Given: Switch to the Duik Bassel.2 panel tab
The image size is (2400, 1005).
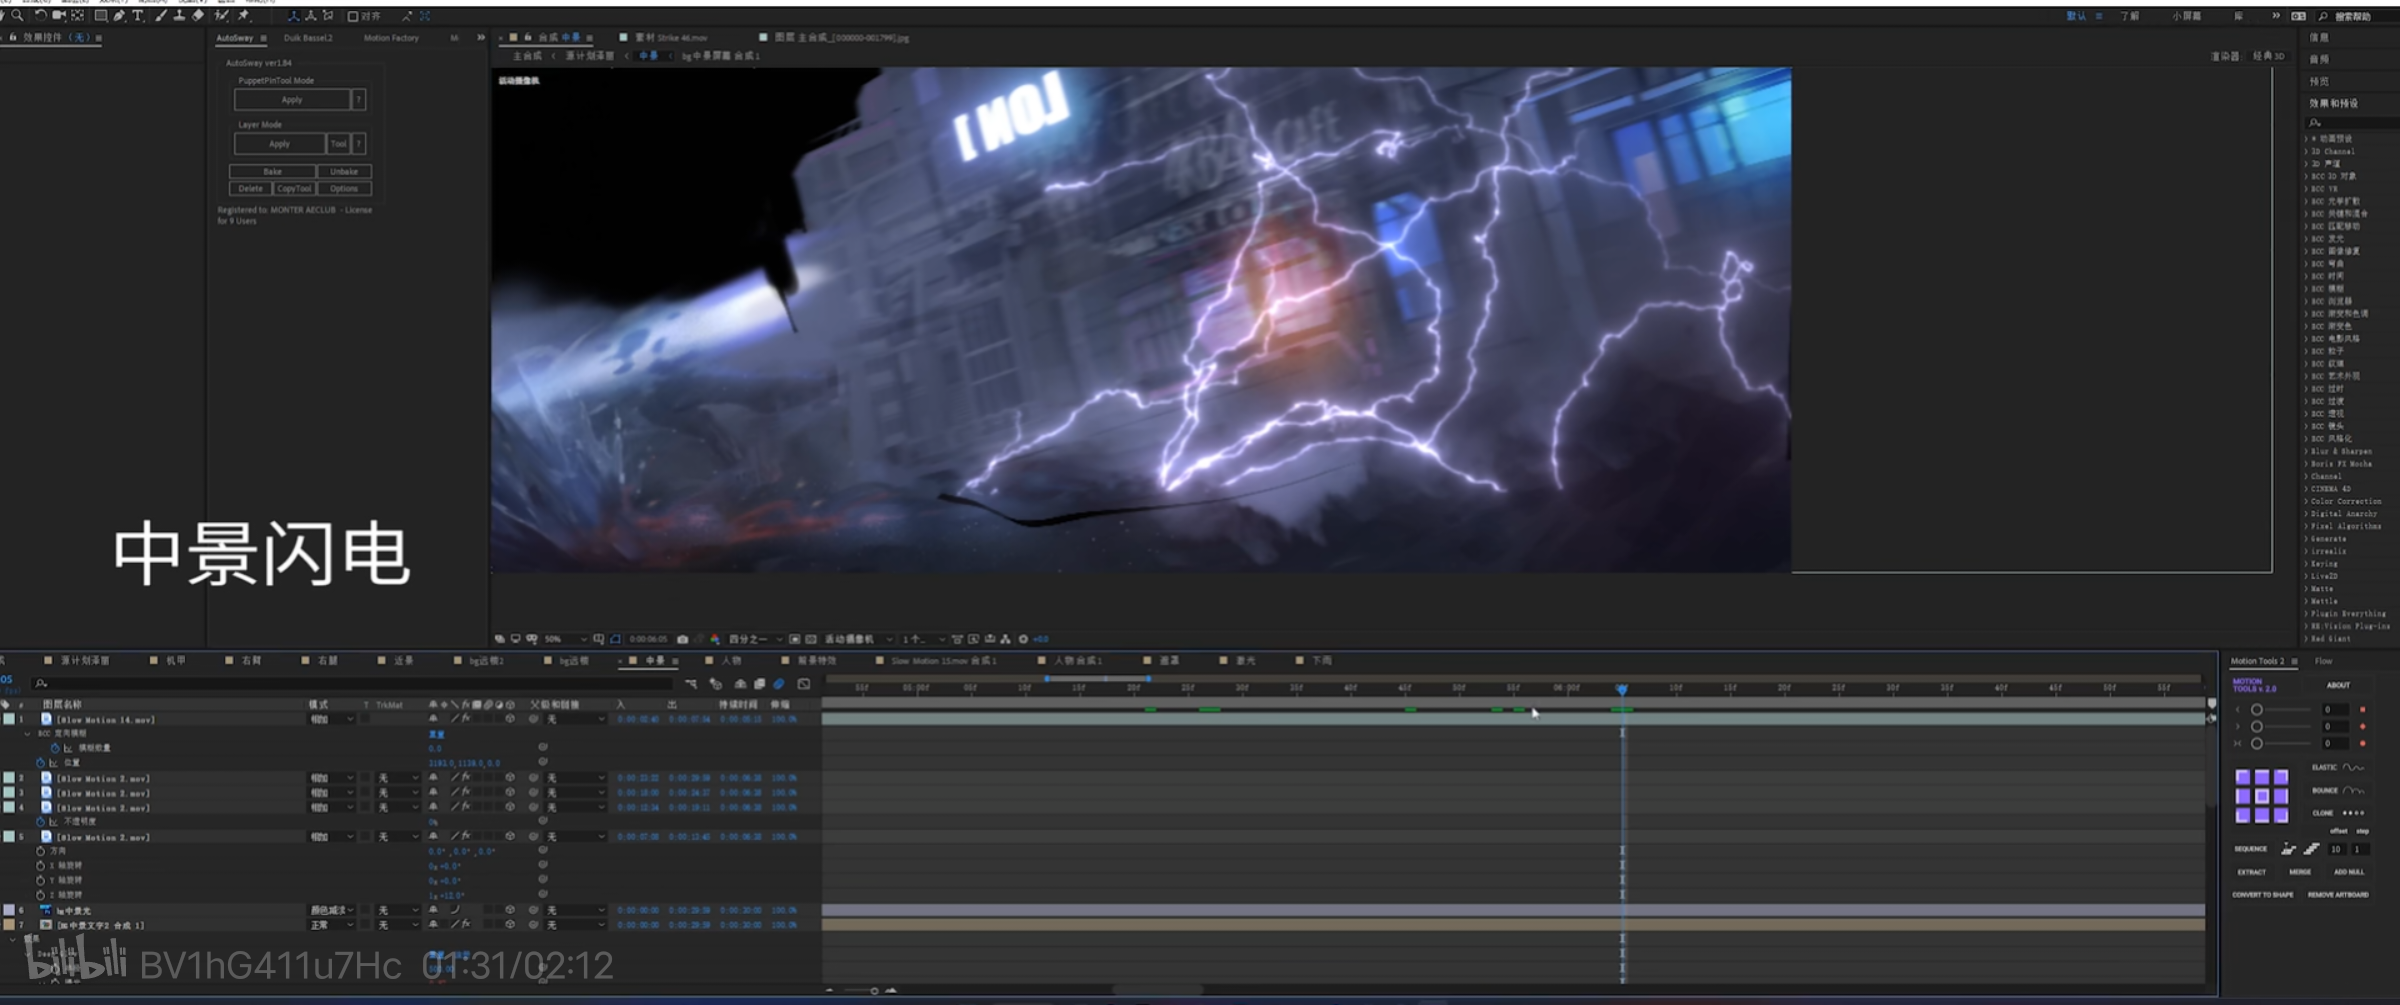Looking at the screenshot, I should (x=308, y=38).
